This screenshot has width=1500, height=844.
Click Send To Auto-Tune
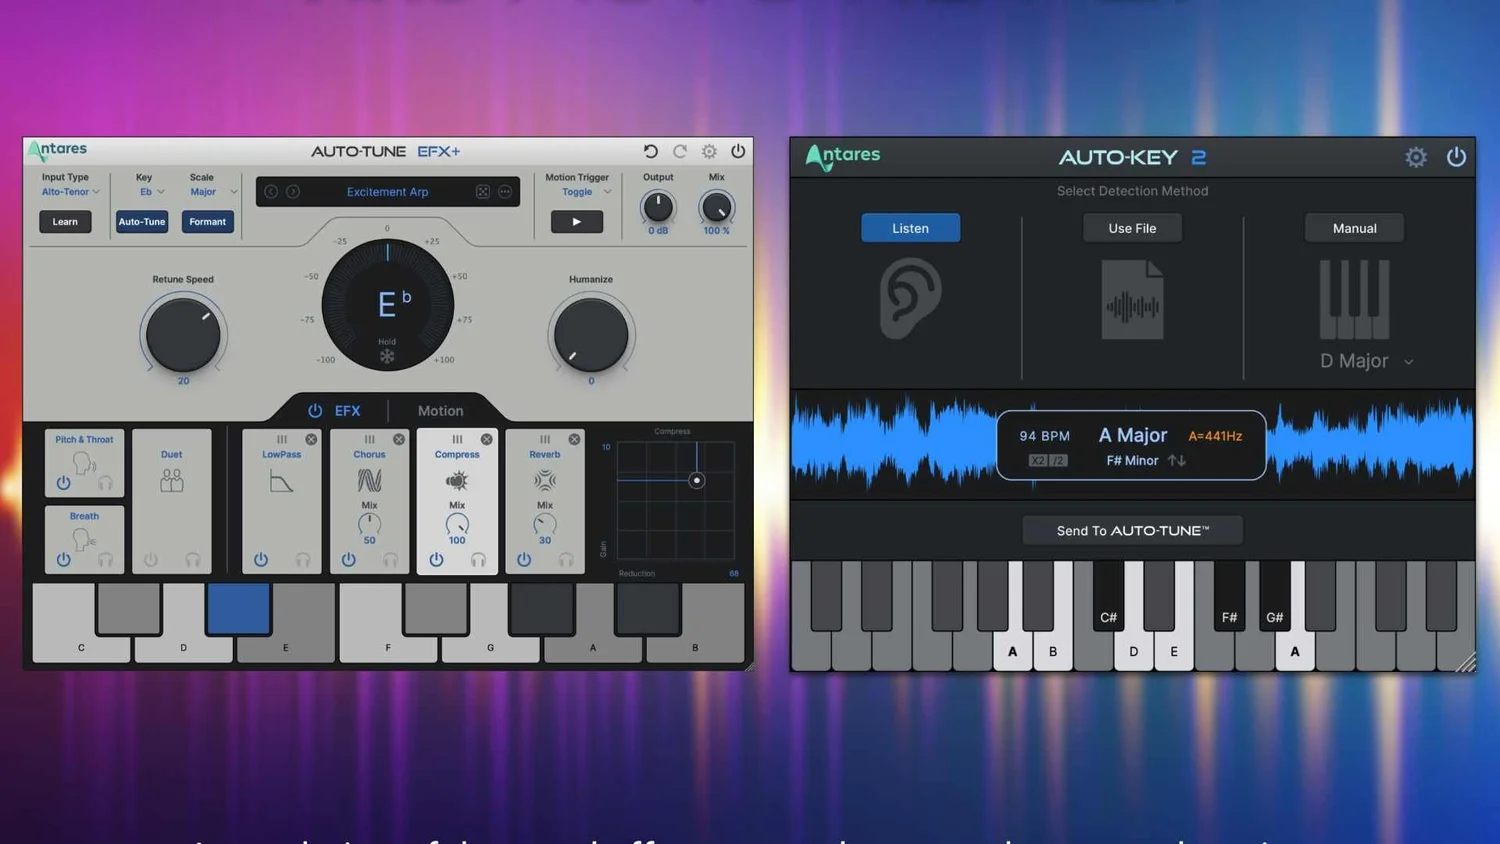tap(1131, 530)
